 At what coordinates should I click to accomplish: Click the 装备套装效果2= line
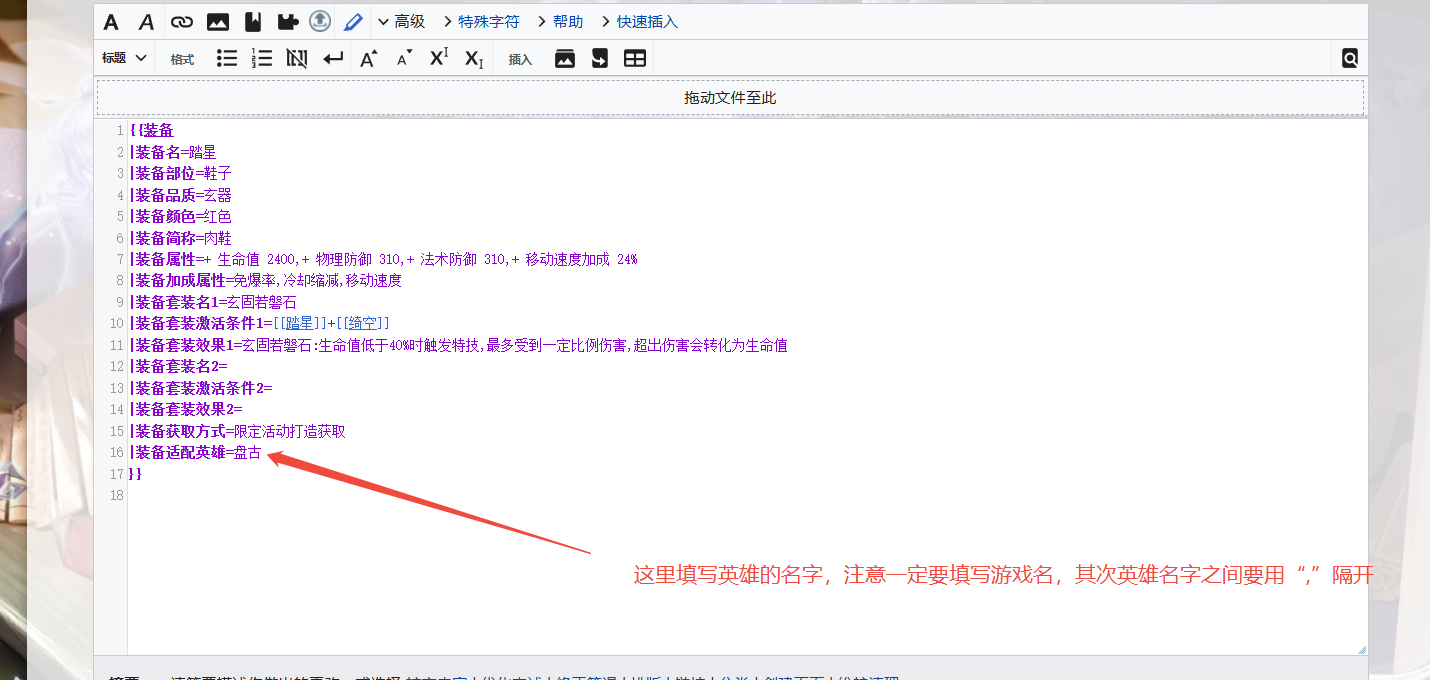pos(186,409)
